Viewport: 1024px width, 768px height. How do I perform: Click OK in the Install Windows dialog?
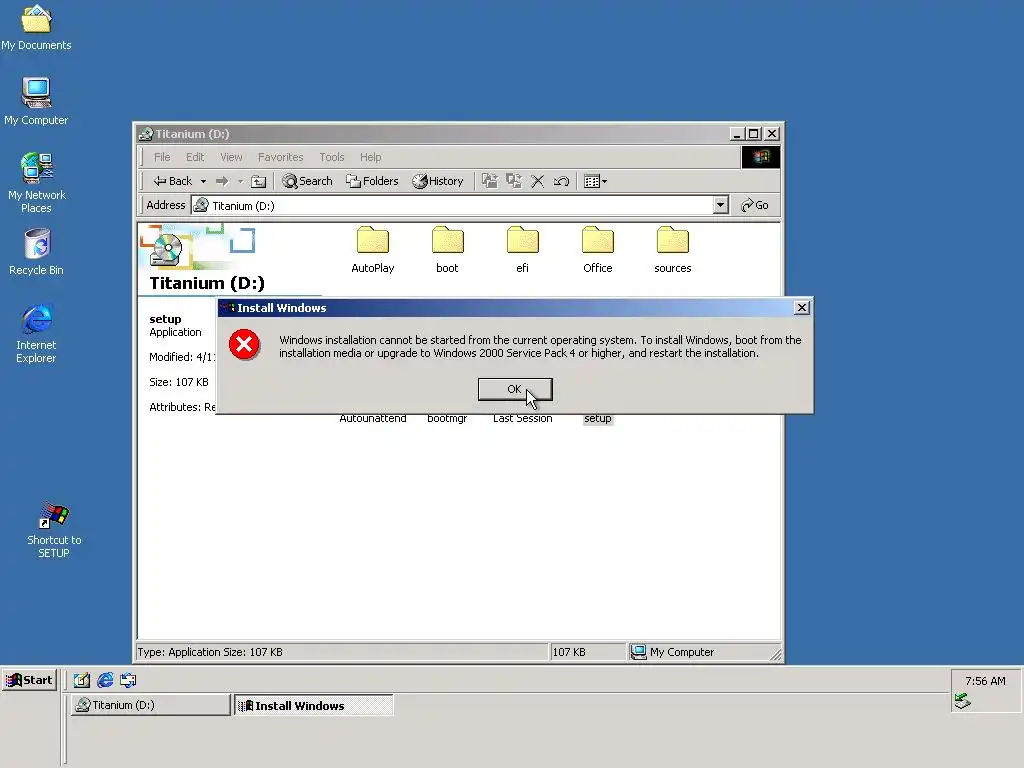[515, 389]
